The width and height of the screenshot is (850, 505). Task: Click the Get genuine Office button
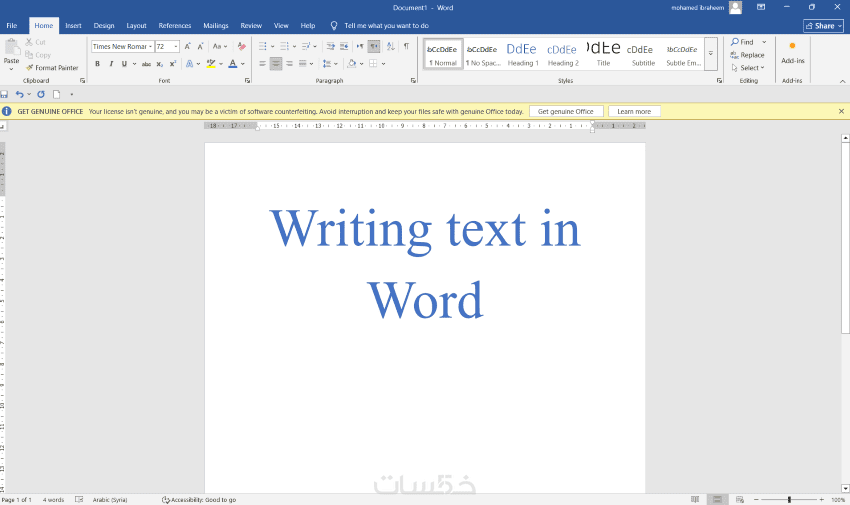tap(566, 111)
